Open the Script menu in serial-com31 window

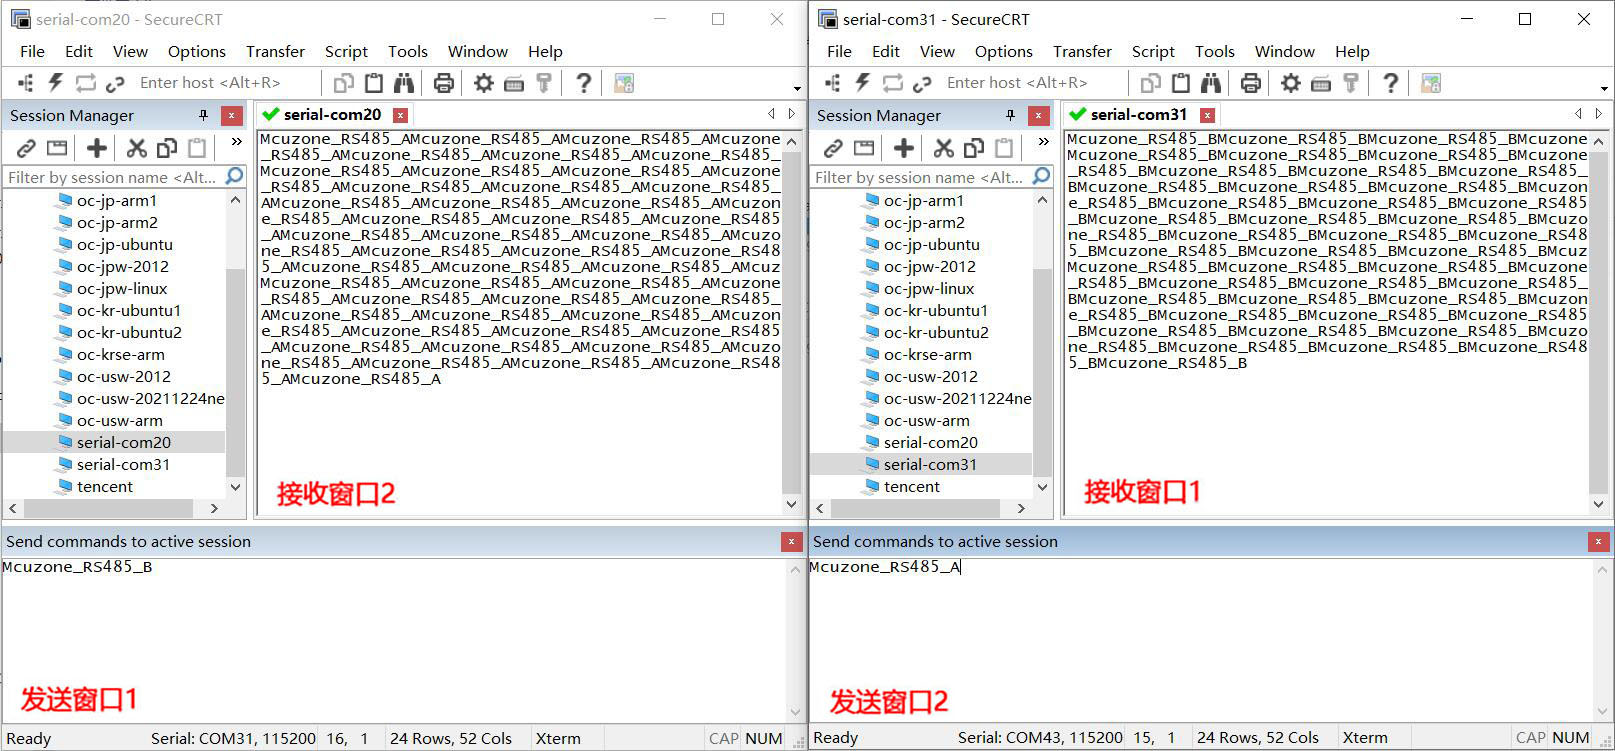(x=1152, y=51)
